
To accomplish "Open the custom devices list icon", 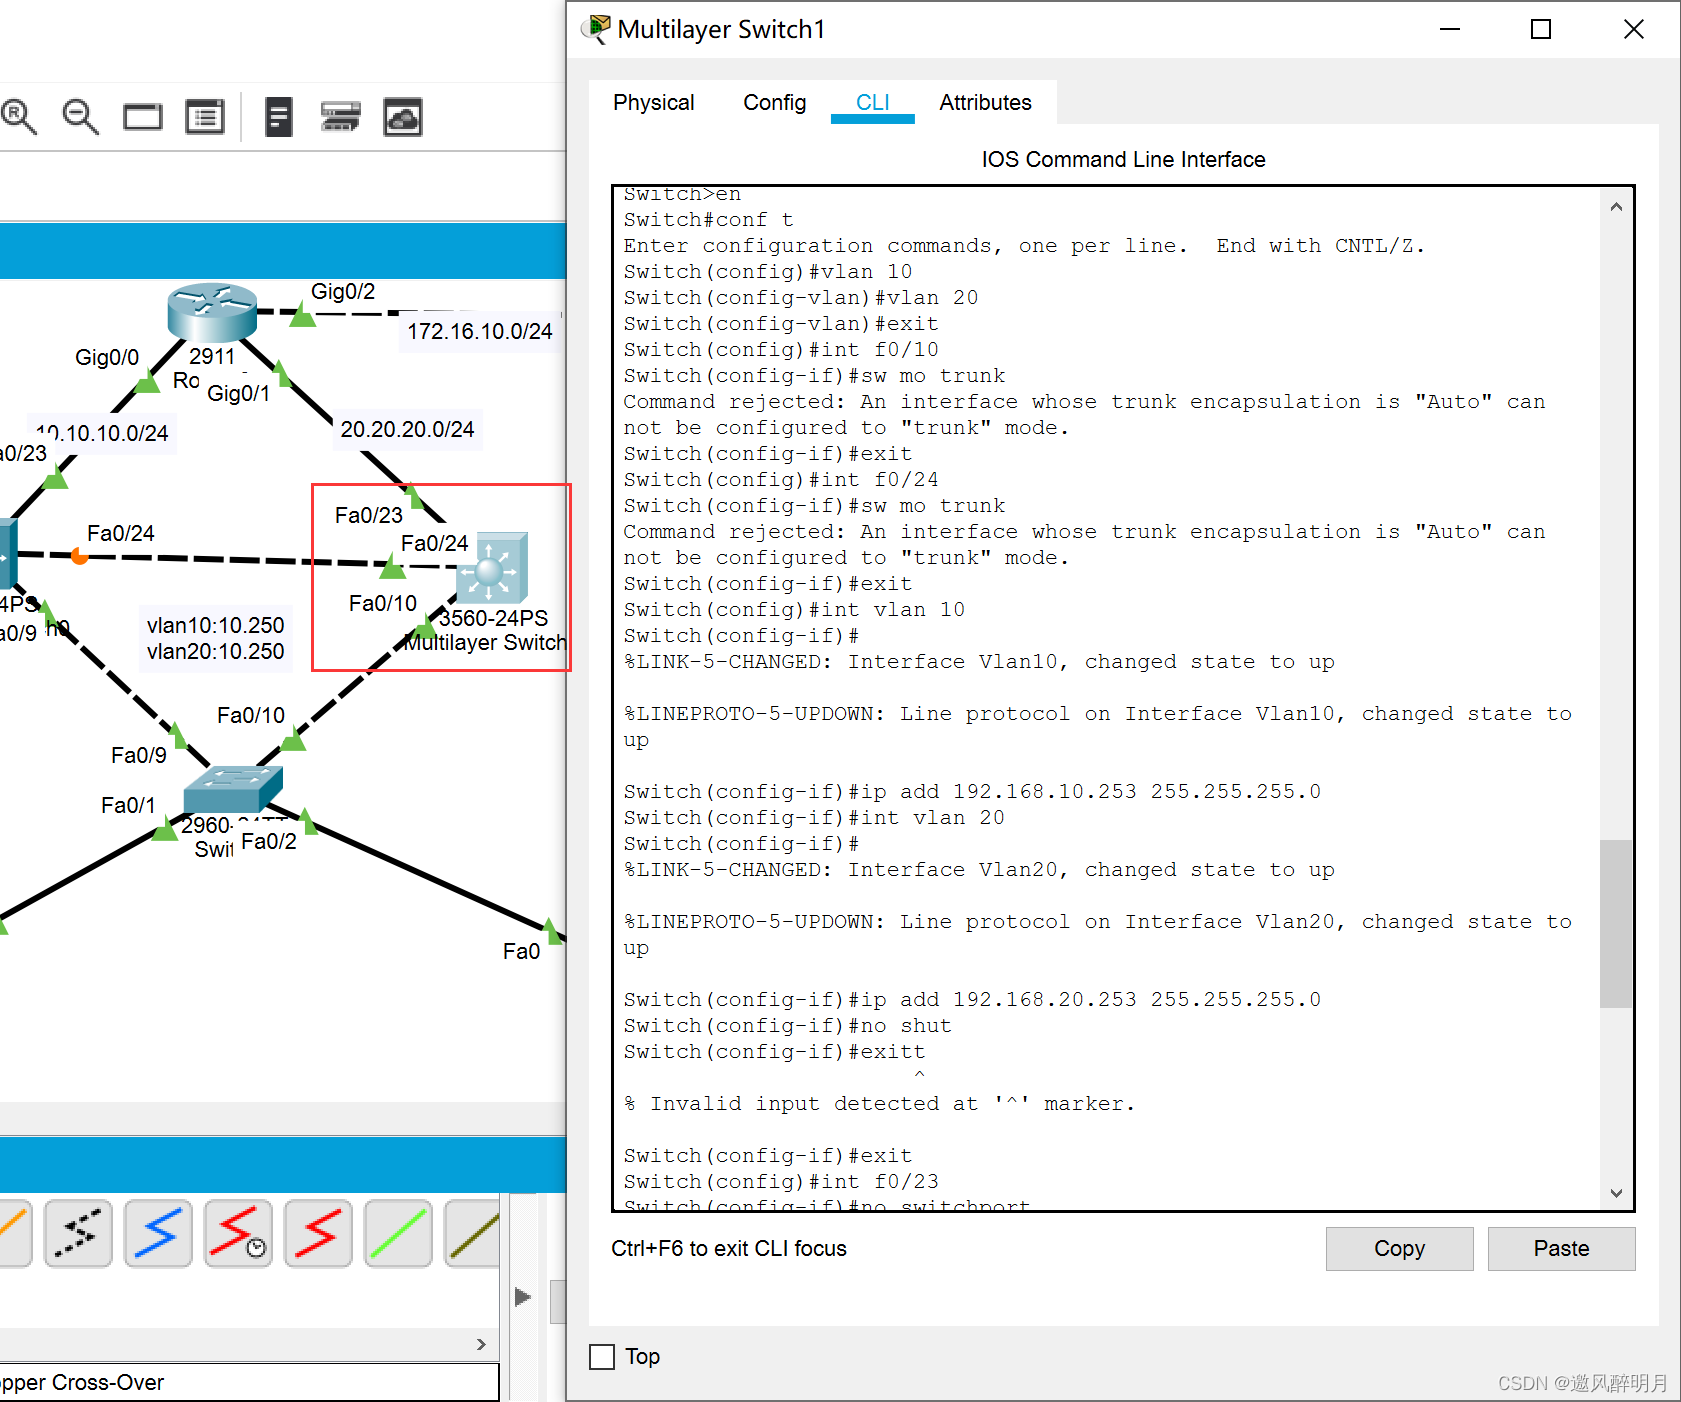I will (x=205, y=117).
